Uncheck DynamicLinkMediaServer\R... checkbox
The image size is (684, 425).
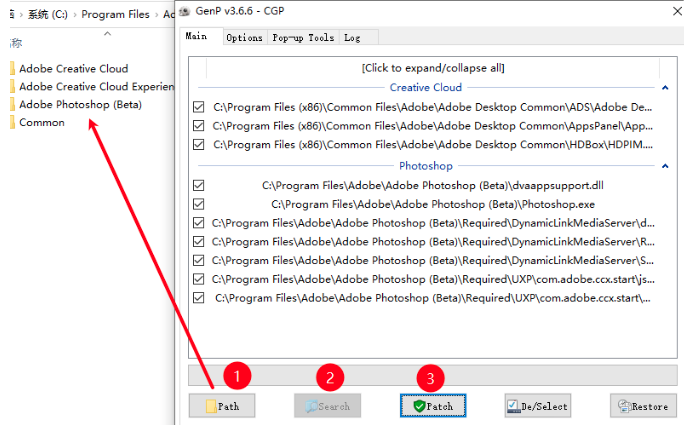198,242
